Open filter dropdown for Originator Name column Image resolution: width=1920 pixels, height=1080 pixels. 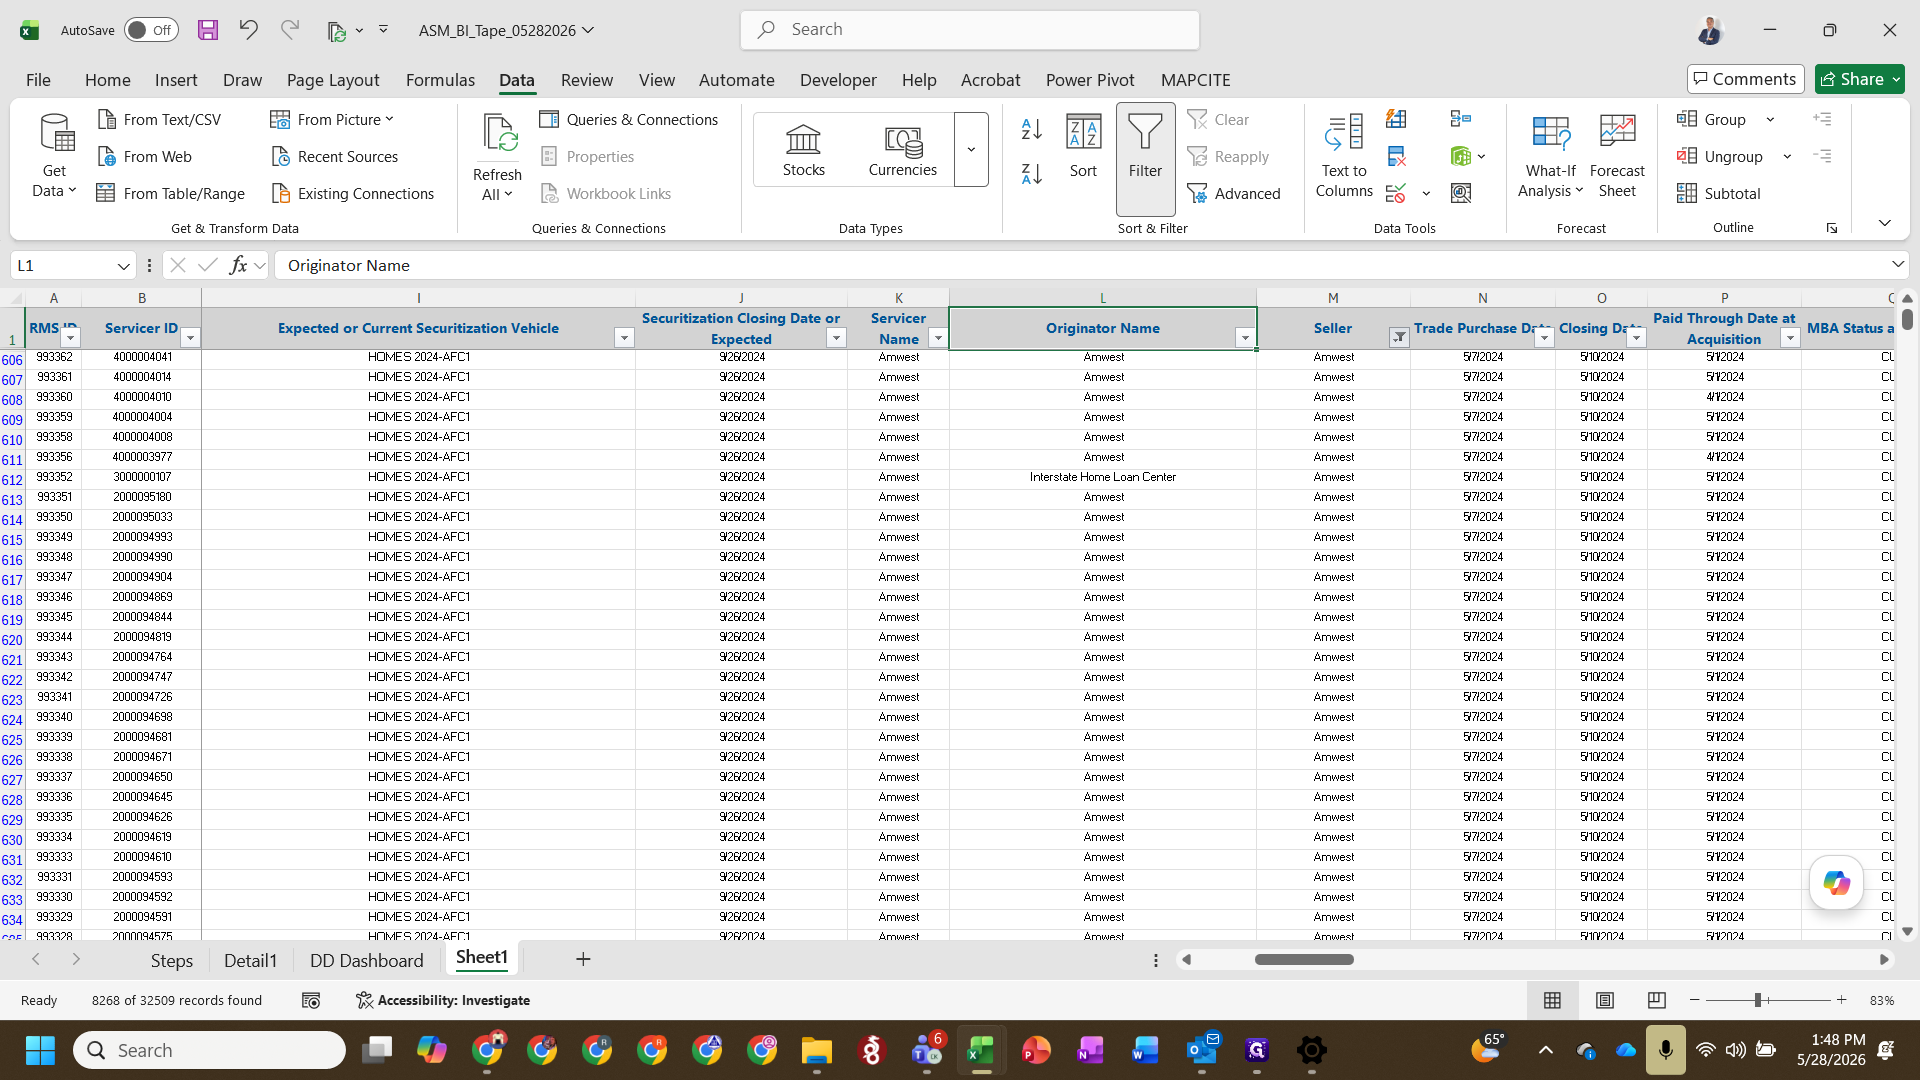[1245, 338]
